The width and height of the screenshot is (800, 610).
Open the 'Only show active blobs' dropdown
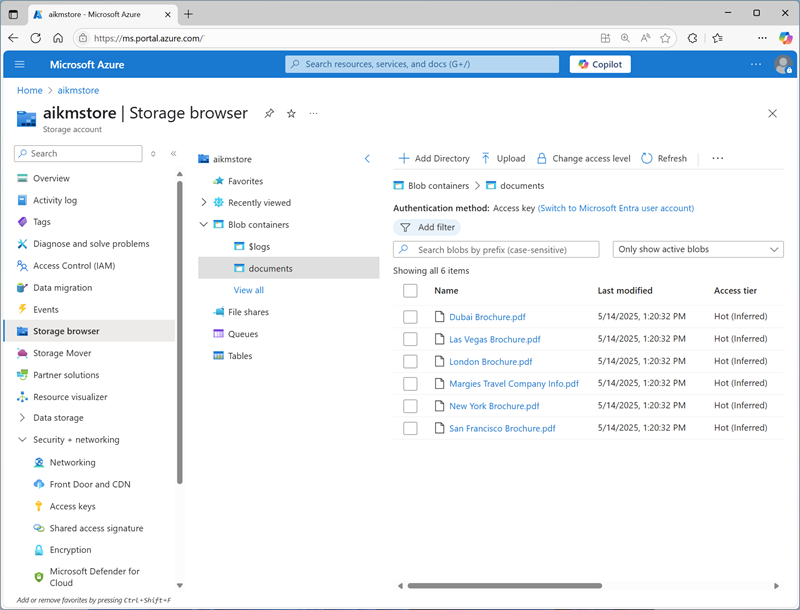(x=698, y=249)
